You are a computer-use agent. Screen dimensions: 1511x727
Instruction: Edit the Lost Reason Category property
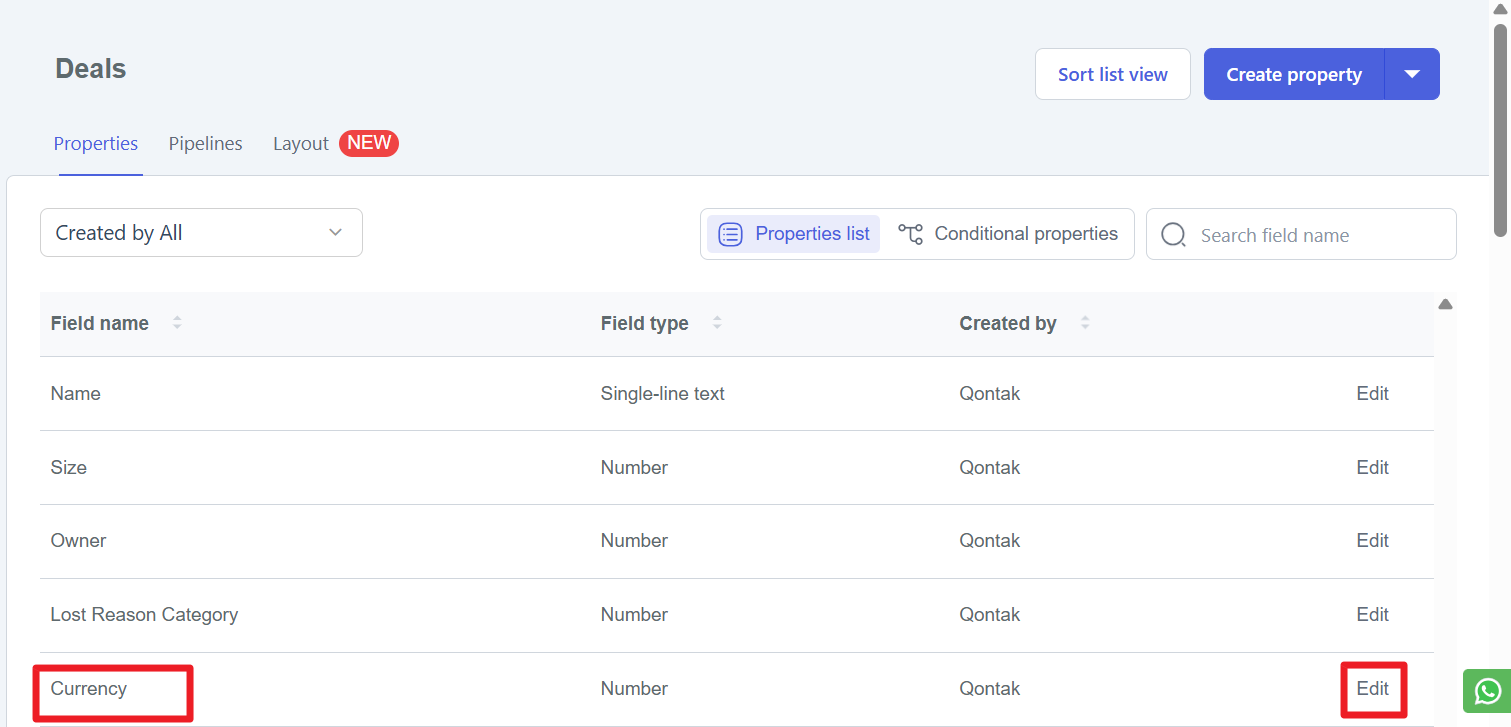click(1372, 615)
